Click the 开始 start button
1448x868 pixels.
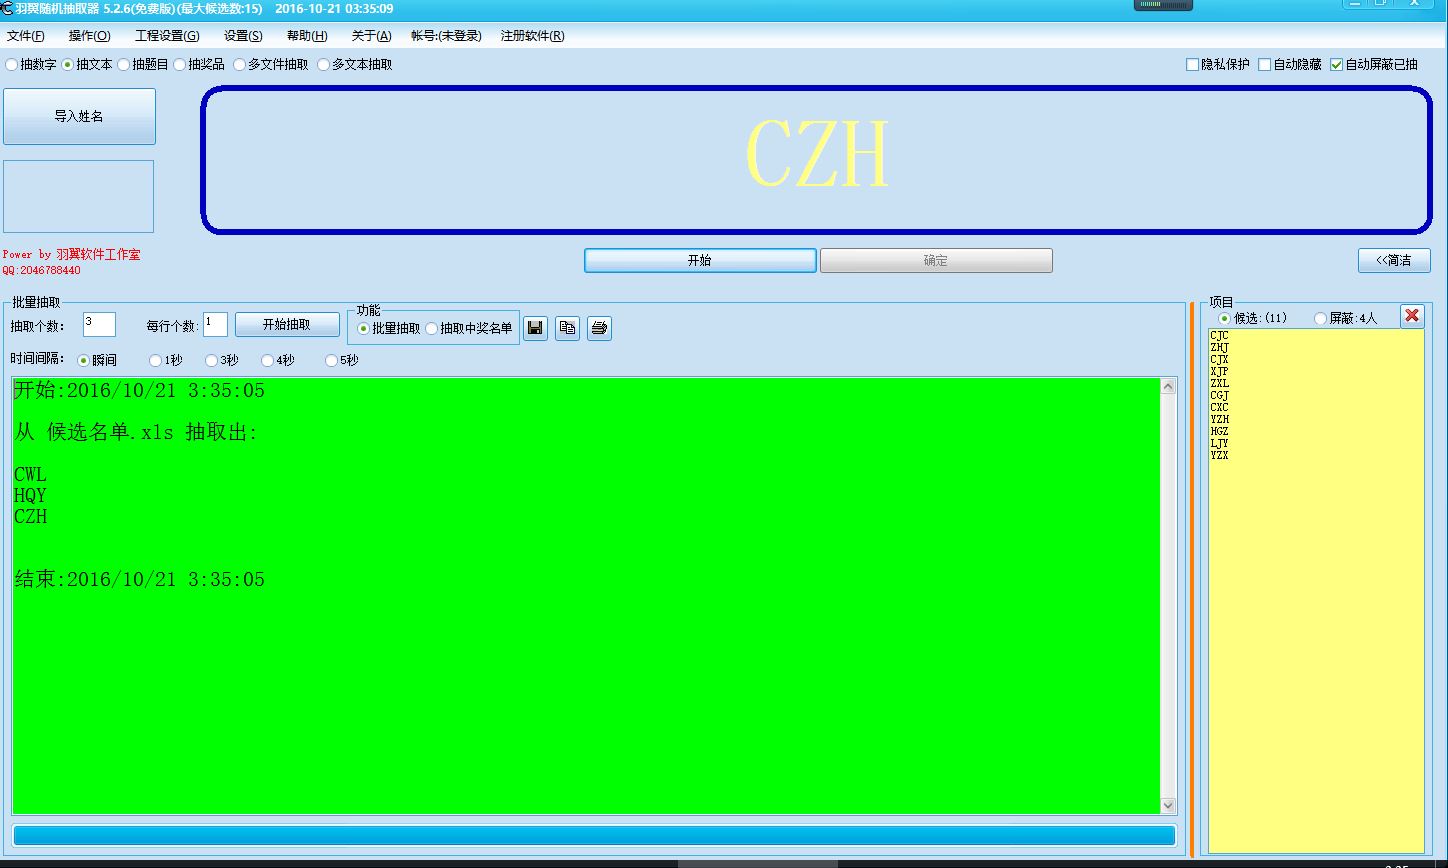click(700, 260)
